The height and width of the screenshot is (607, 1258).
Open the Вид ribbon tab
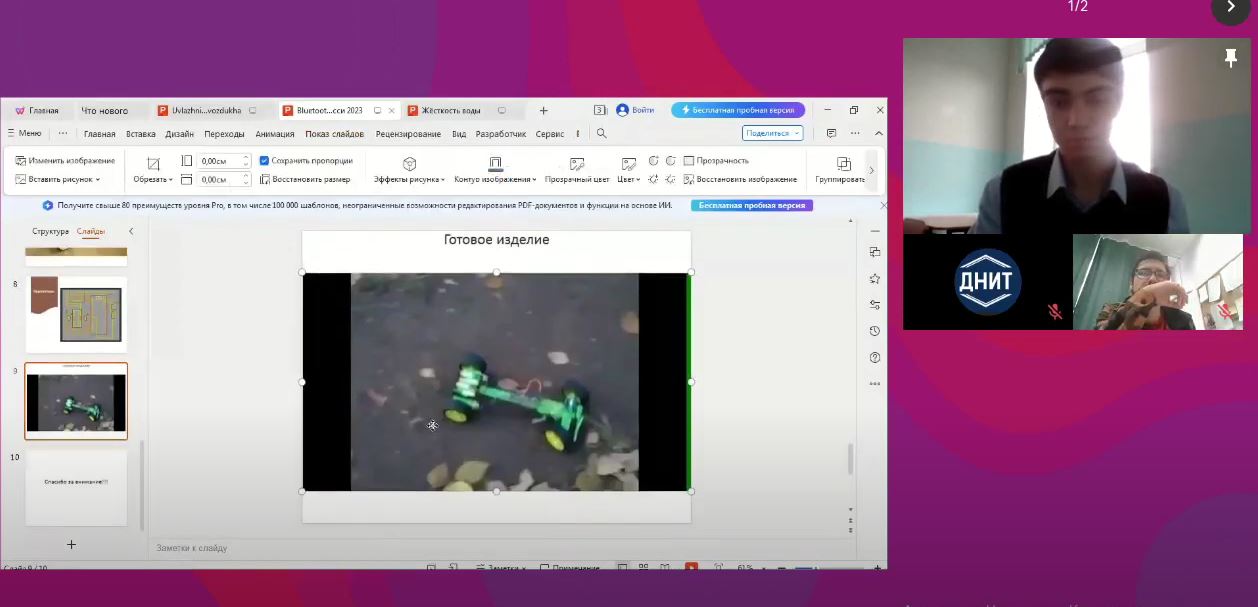[459, 134]
